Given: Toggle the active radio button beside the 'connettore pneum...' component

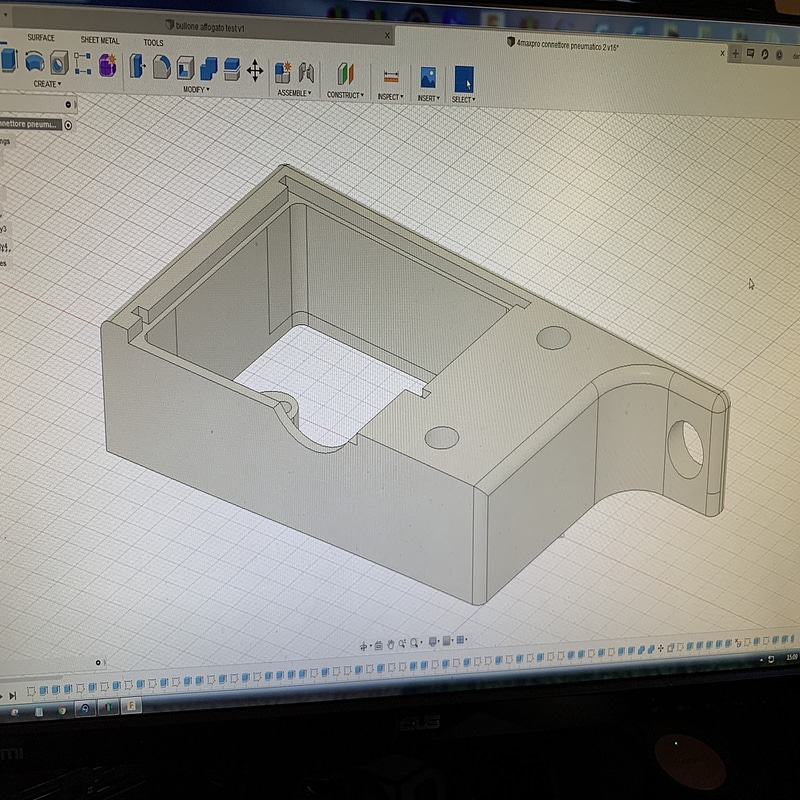Looking at the screenshot, I should (68, 125).
